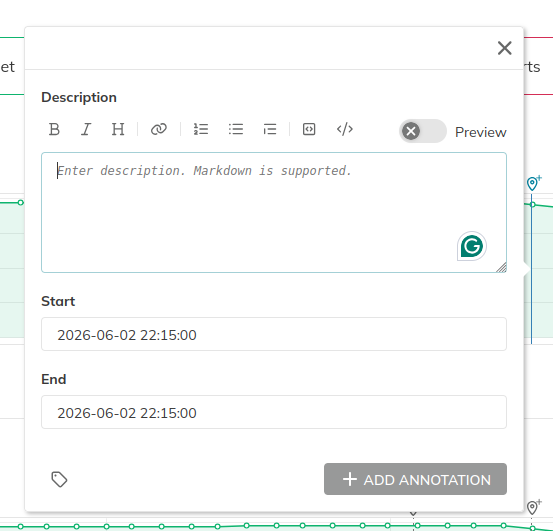Click the Preview label
The width and height of the screenshot is (553, 531).
480,132
